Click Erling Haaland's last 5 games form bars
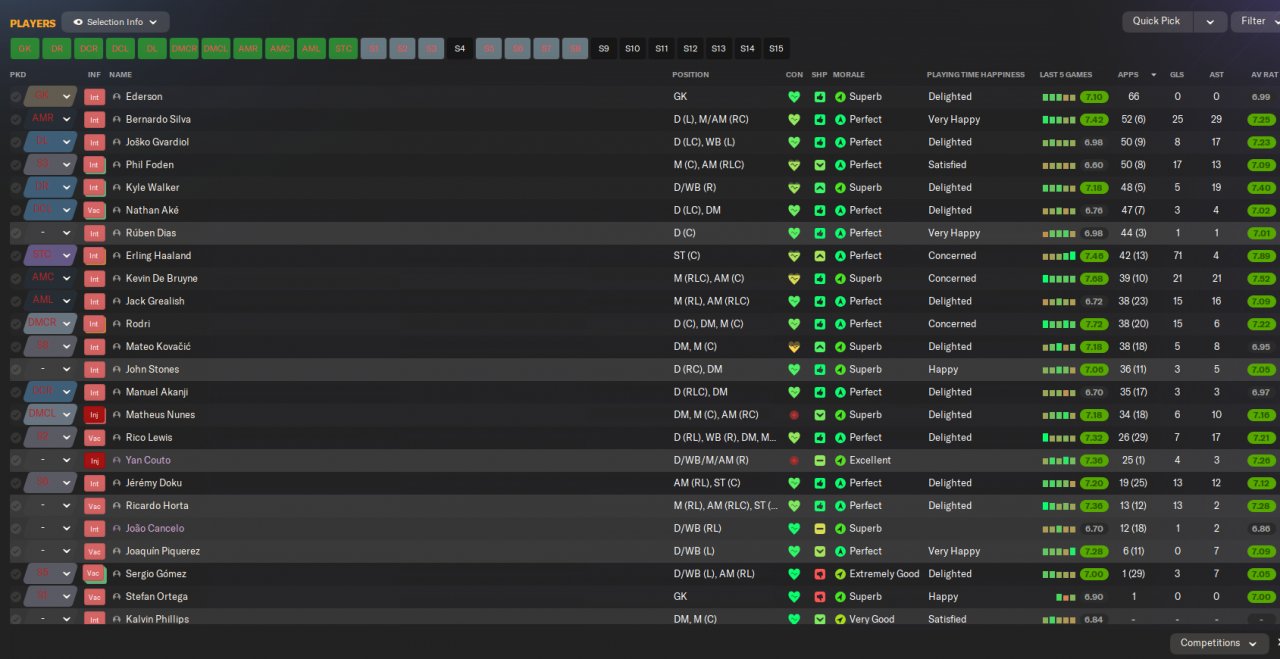Image resolution: width=1280 pixels, height=659 pixels. (x=1059, y=256)
